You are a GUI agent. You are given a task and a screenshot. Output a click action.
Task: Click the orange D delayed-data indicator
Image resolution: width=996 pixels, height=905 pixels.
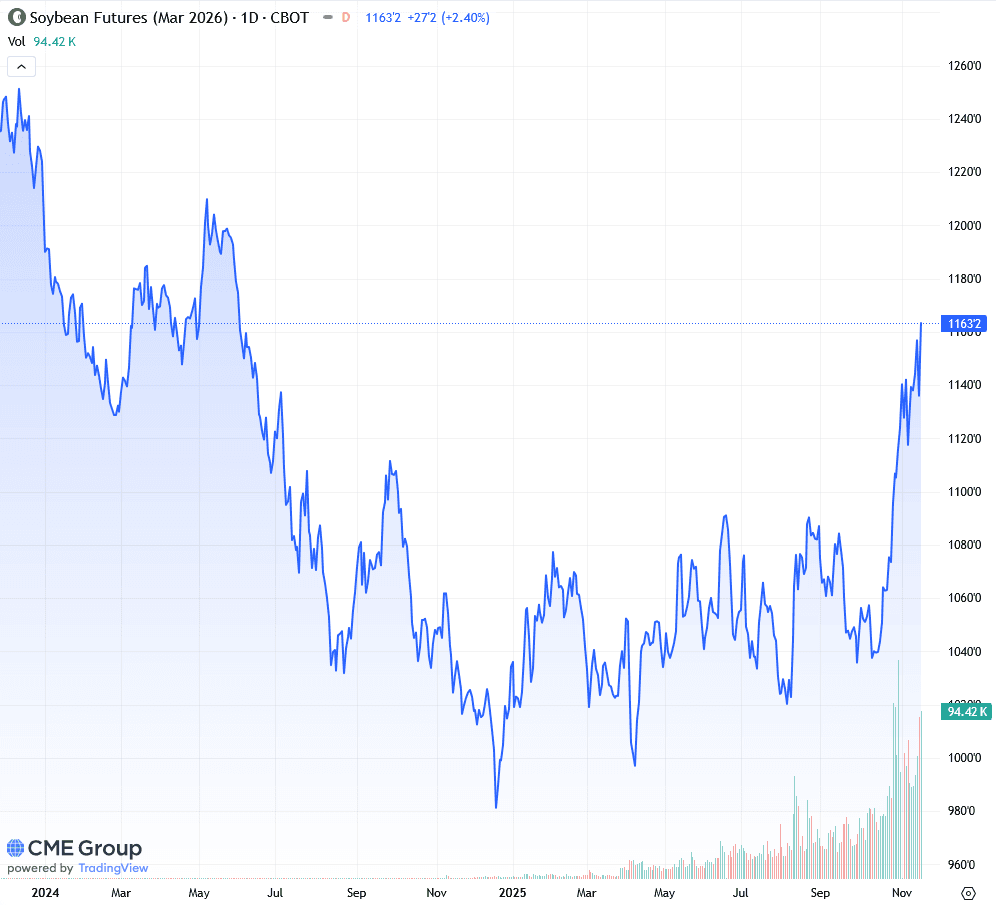click(346, 18)
